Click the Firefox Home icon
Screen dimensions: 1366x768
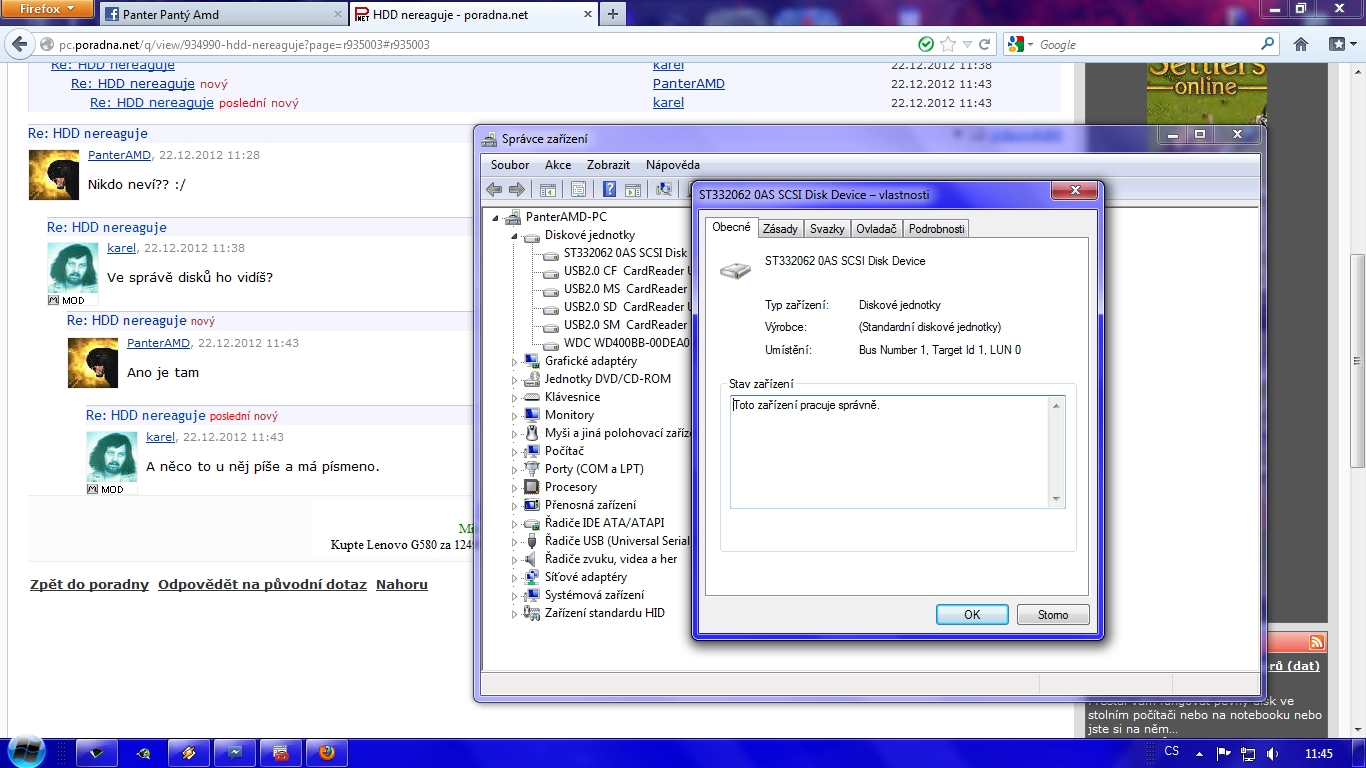(x=1301, y=45)
